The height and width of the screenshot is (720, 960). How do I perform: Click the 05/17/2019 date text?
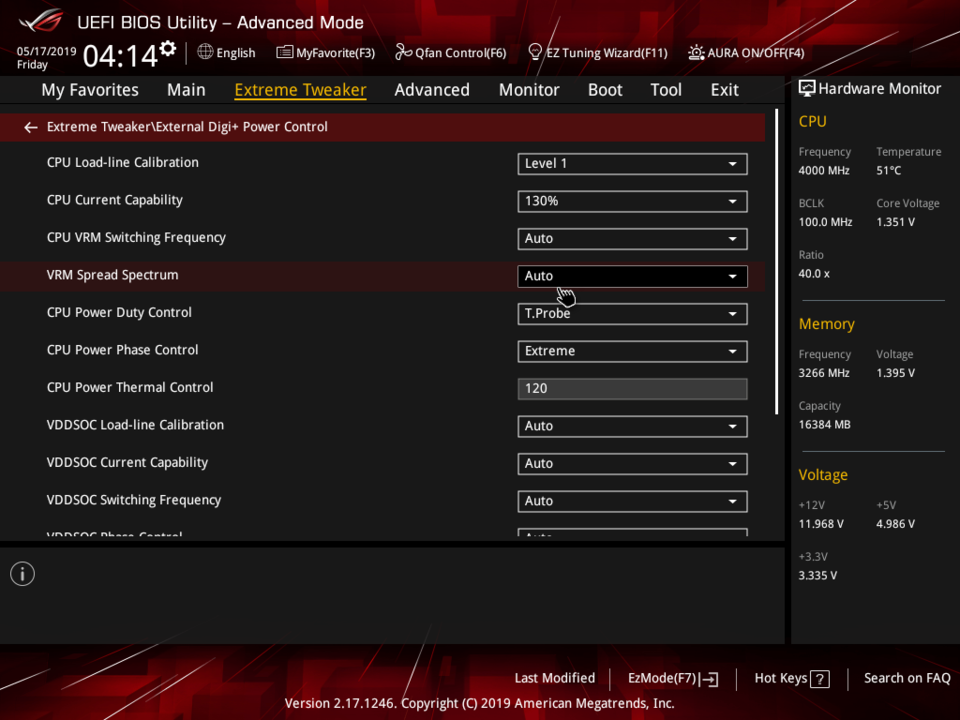(46, 51)
